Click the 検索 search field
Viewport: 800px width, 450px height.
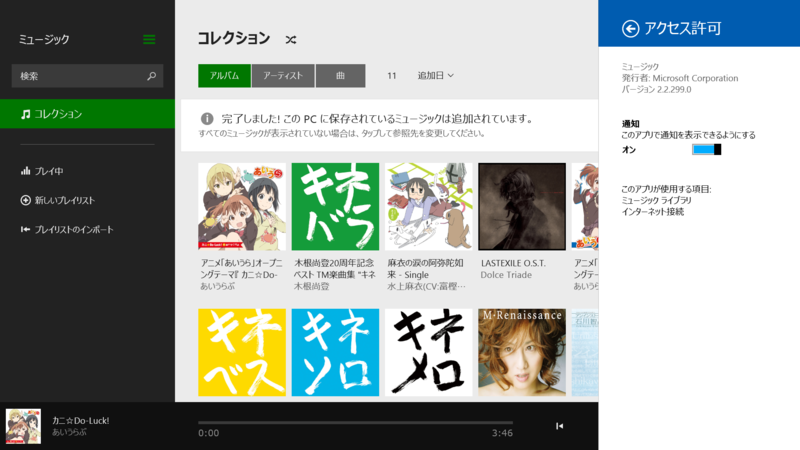(87, 76)
